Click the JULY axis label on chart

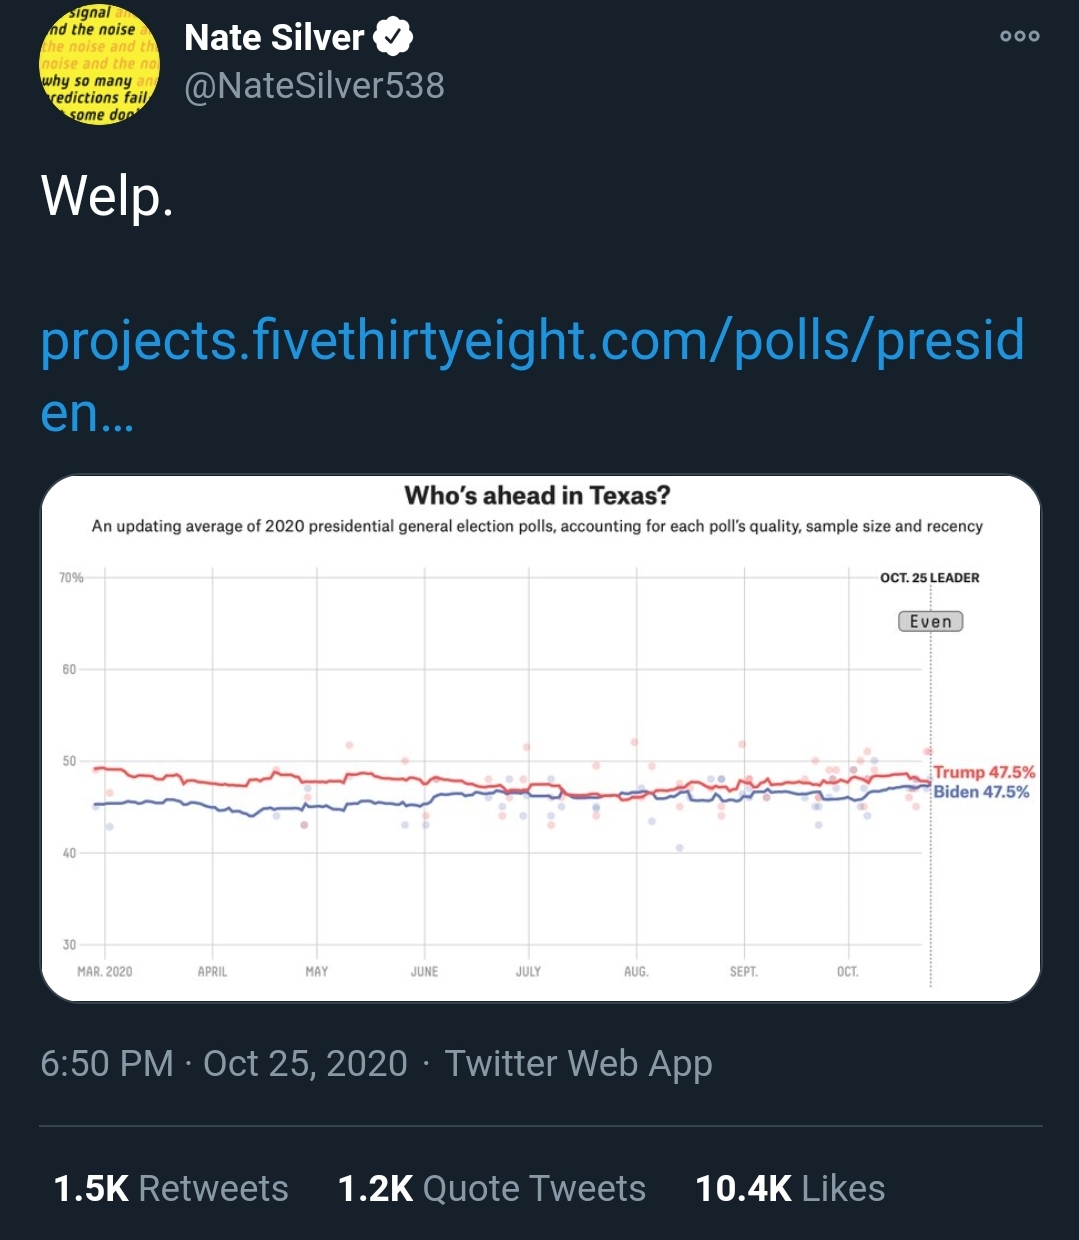point(528,971)
